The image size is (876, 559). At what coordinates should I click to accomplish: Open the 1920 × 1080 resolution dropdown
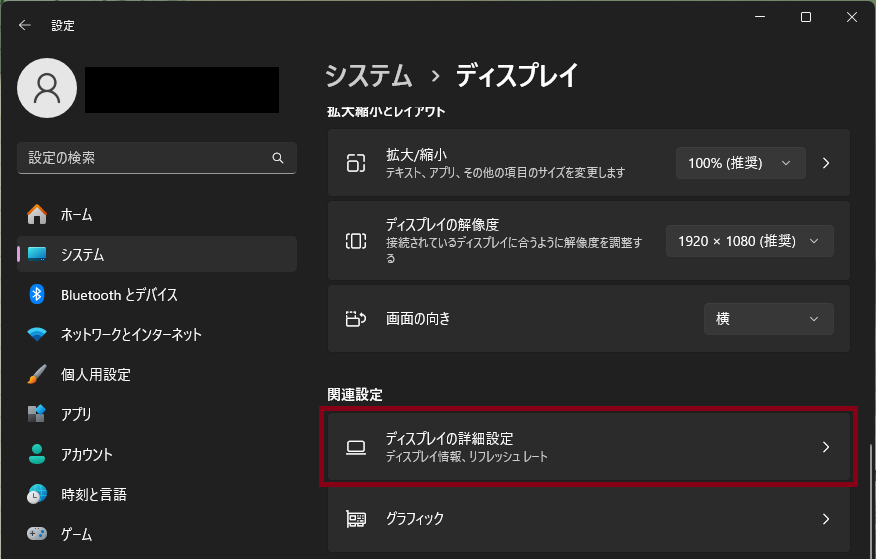point(749,241)
